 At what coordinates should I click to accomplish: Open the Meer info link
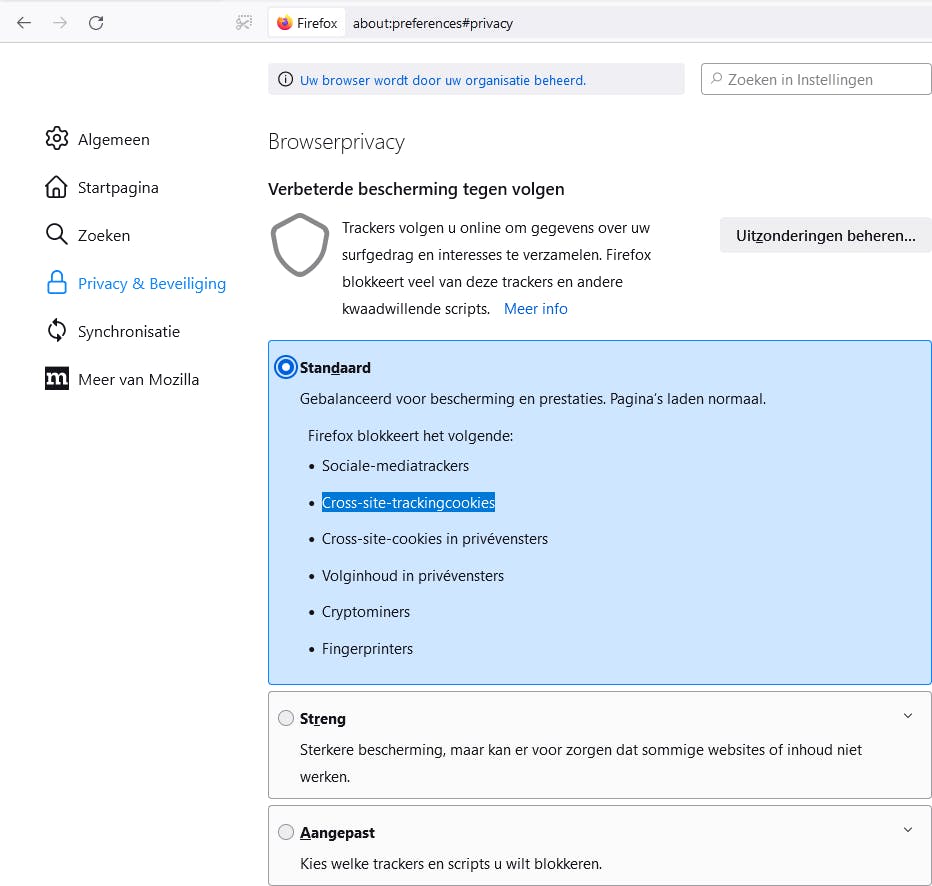point(535,309)
